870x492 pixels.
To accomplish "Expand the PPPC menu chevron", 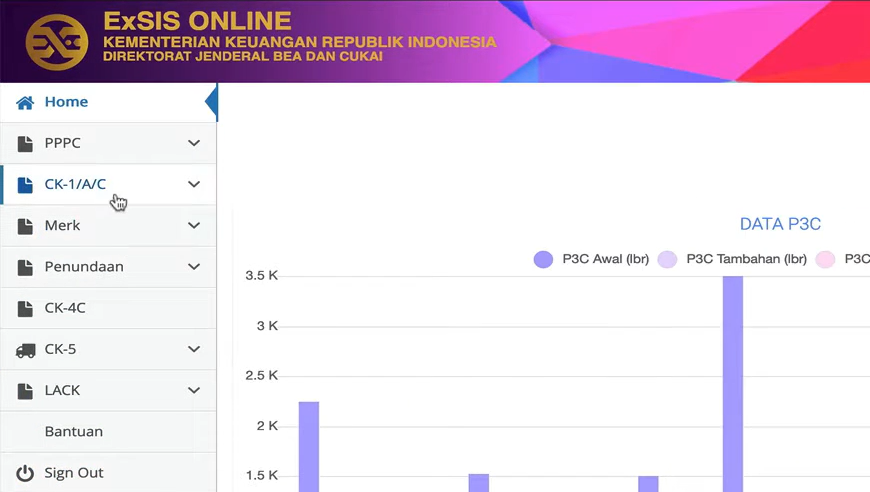I will [194, 143].
